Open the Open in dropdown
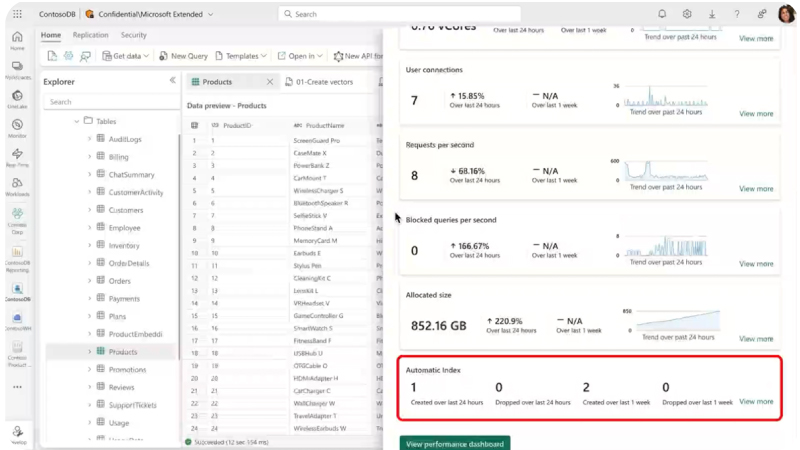The height and width of the screenshot is (450, 800). tap(300, 56)
